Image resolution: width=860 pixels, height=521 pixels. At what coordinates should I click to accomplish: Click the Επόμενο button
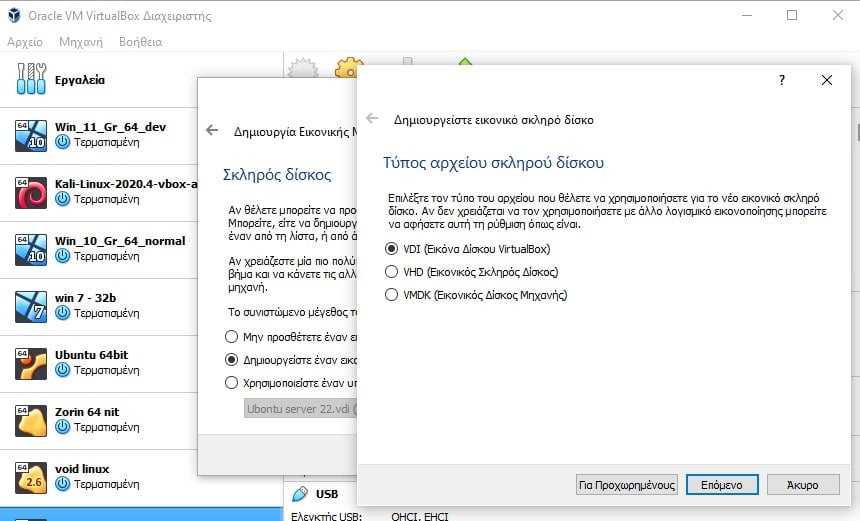(722, 485)
